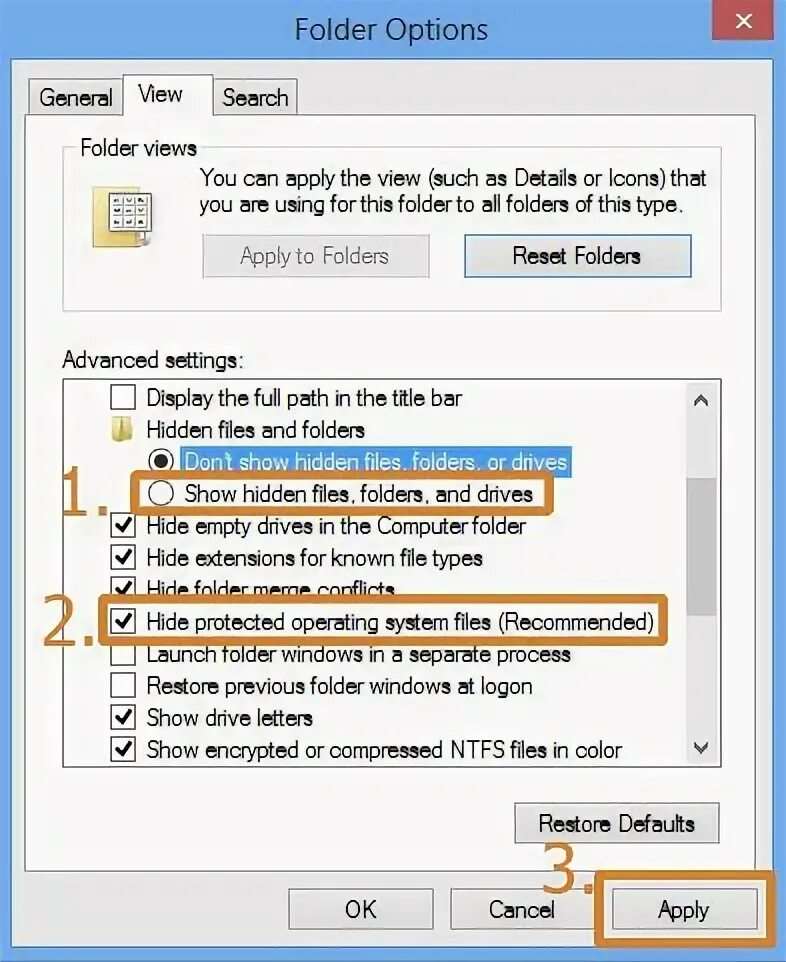This screenshot has width=786, height=962.
Task: Click the Apply button
Action: tap(684, 909)
